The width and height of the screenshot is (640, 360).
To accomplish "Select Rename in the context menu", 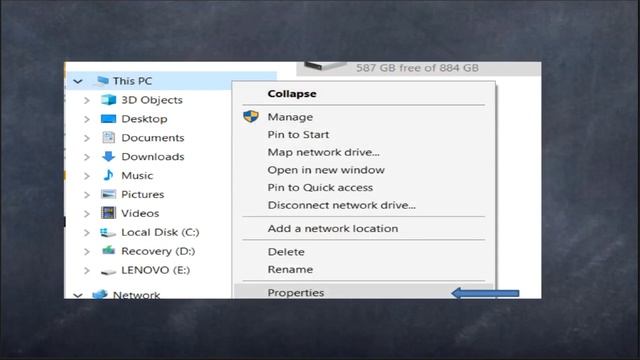I will point(290,269).
